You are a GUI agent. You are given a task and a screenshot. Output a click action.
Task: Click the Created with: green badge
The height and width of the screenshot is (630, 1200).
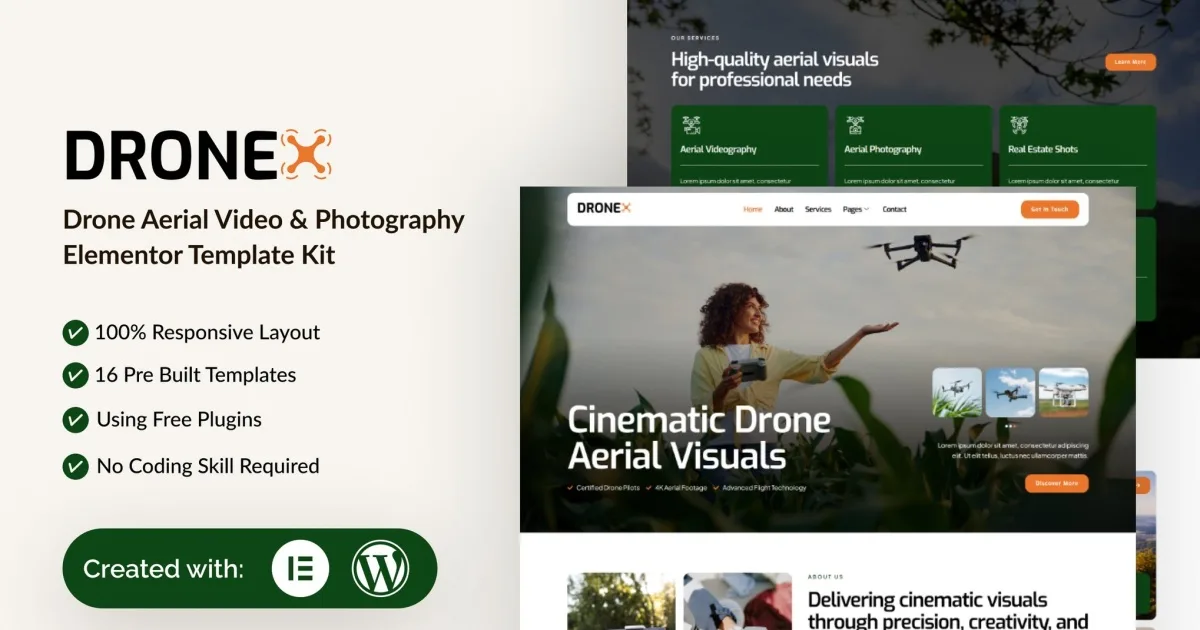click(x=250, y=568)
